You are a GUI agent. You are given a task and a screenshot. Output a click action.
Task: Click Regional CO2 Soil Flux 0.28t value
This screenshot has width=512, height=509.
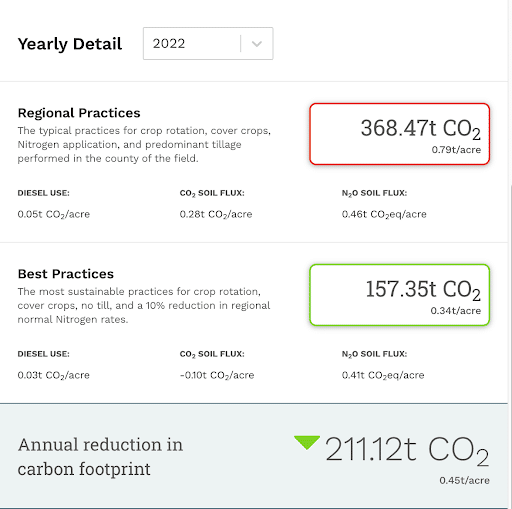pos(216,214)
